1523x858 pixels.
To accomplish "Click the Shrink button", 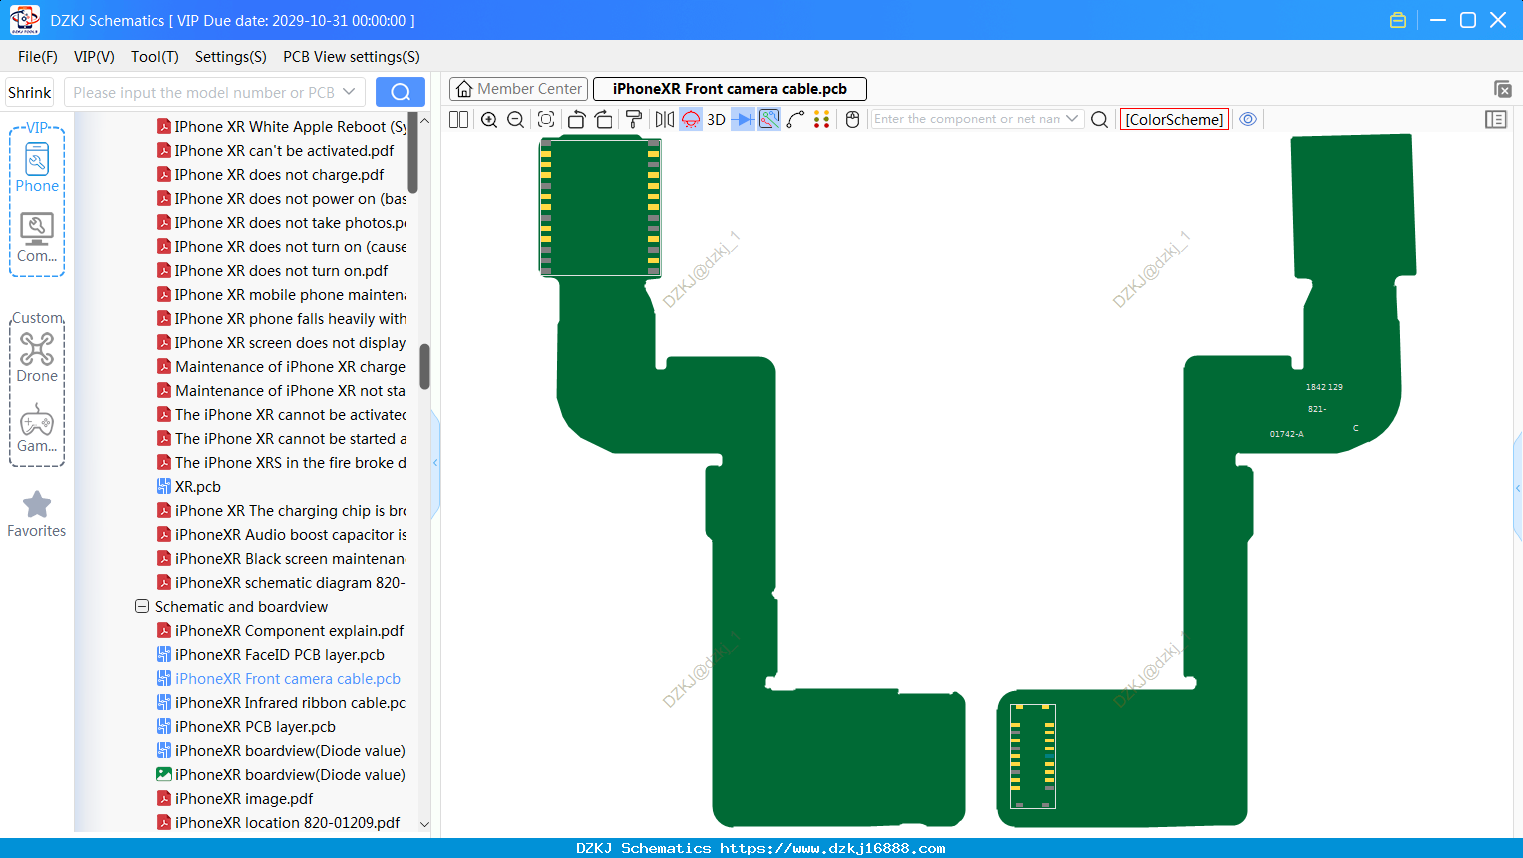I will click(30, 92).
